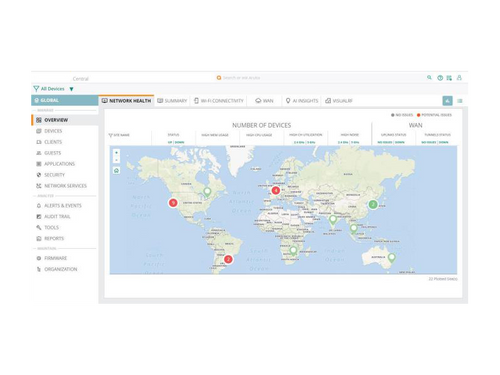The image size is (500, 375).
Task: Open Network Services in the sidebar
Action: pos(61,186)
